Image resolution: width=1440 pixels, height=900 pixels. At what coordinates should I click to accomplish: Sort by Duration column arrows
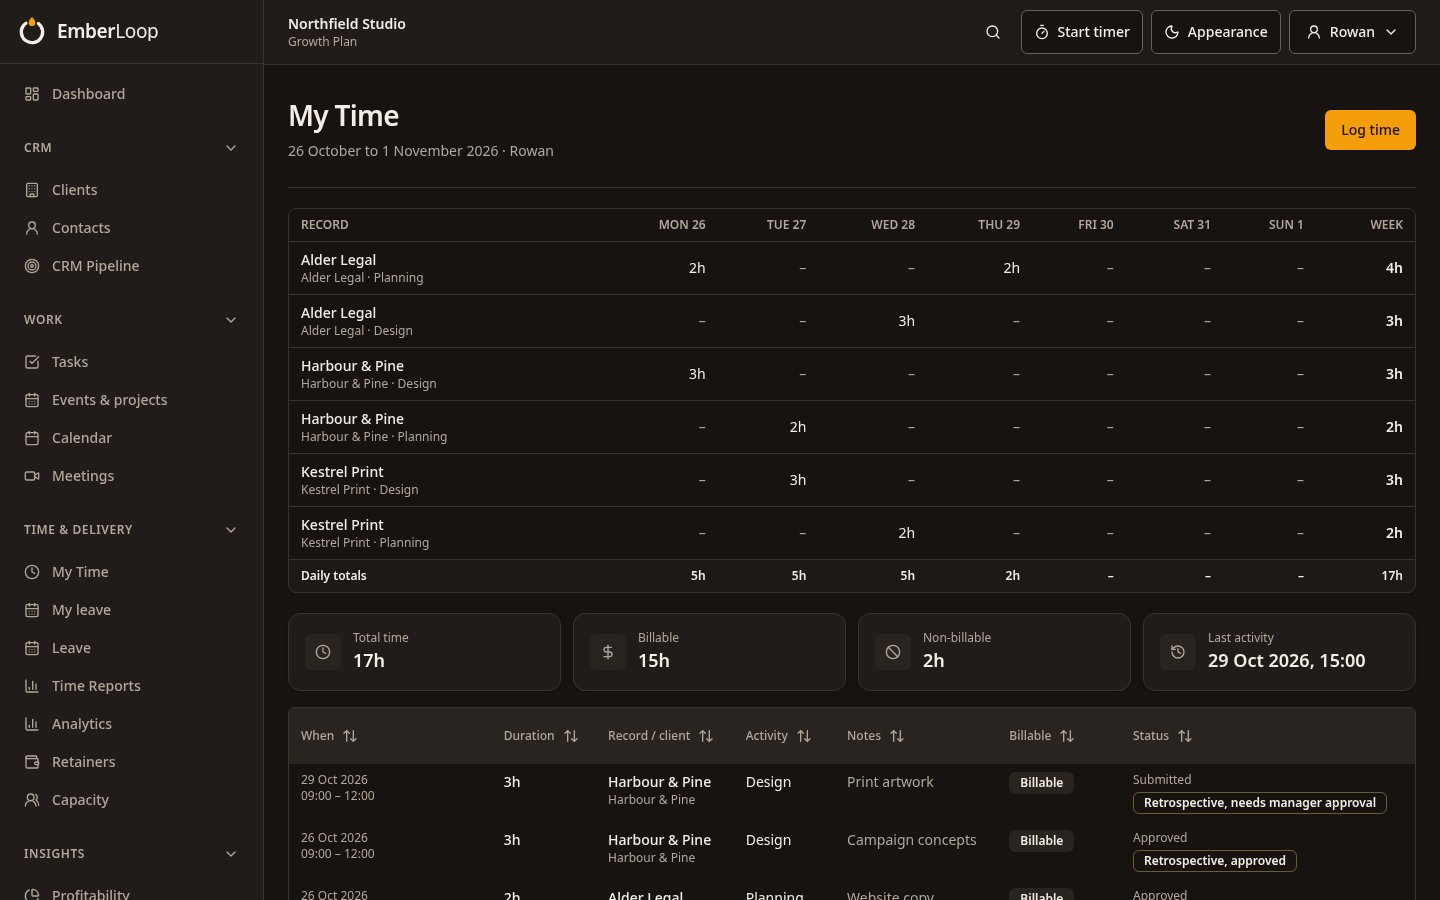571,736
